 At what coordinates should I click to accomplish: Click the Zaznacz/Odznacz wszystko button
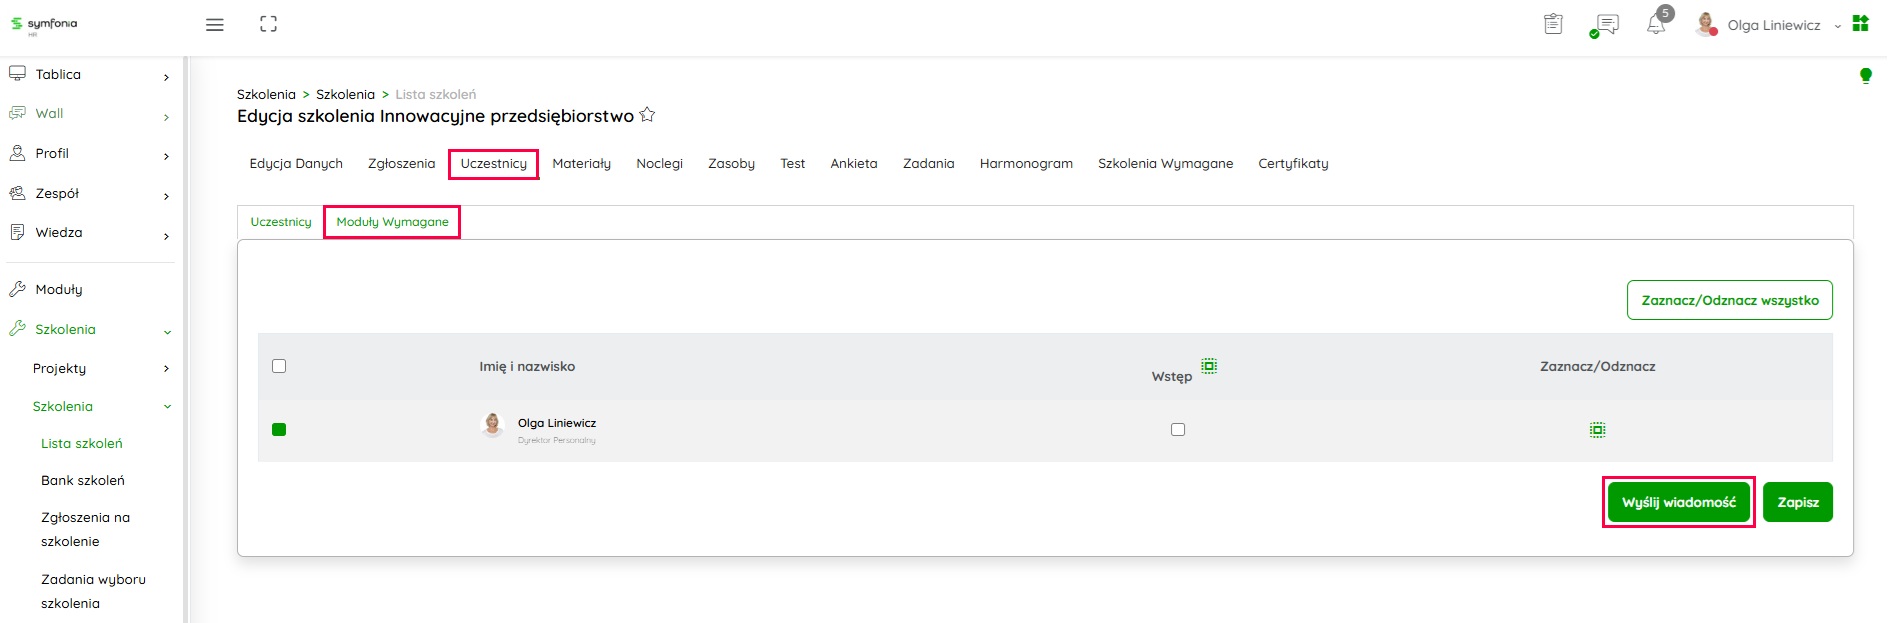tap(1729, 300)
